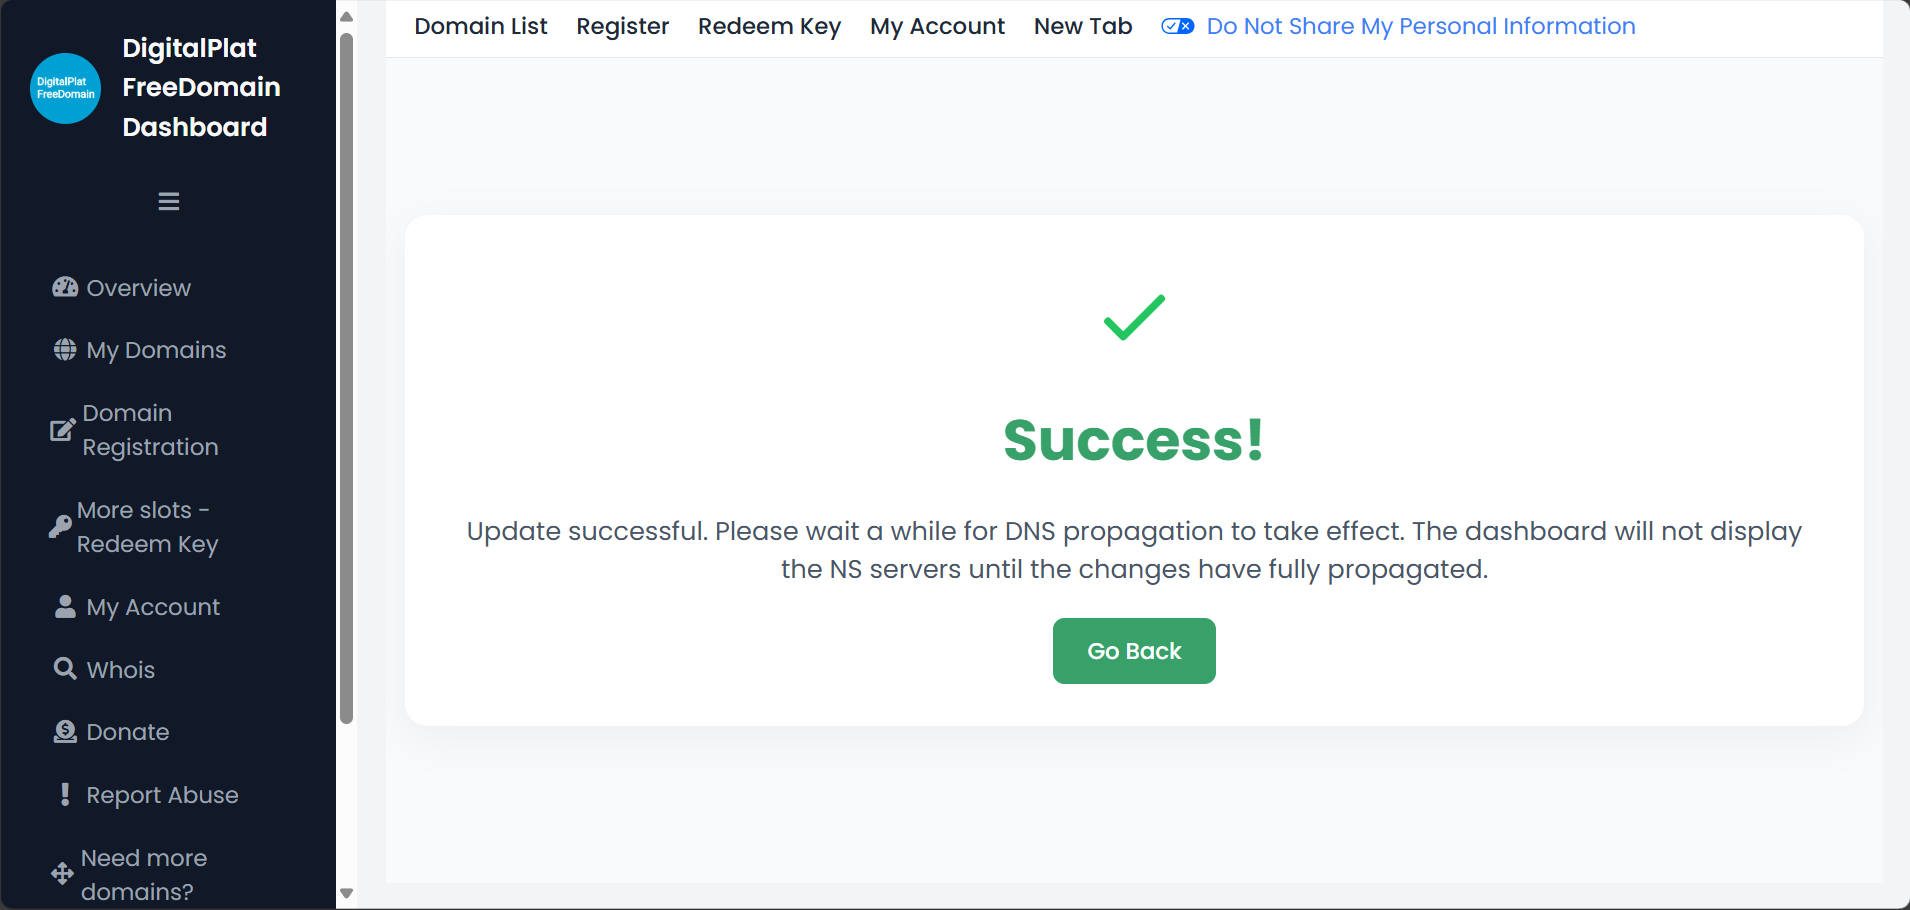Open the Register top menu item

tap(622, 26)
